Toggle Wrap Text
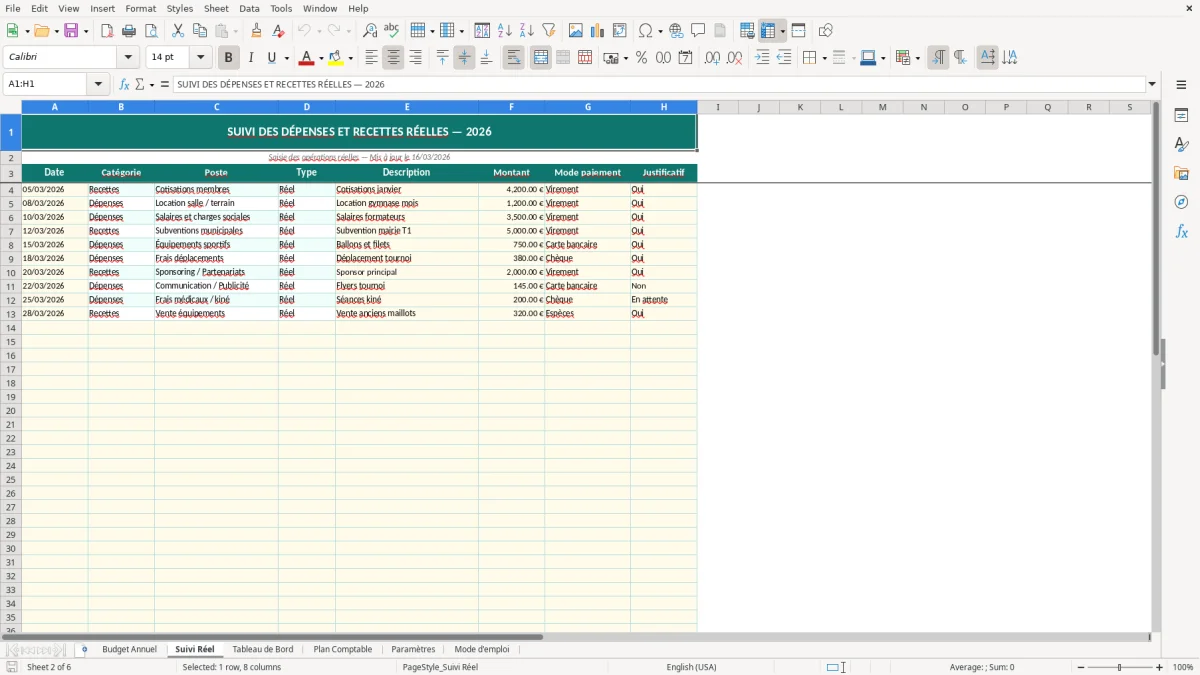Image resolution: width=1200 pixels, height=675 pixels. (x=513, y=58)
